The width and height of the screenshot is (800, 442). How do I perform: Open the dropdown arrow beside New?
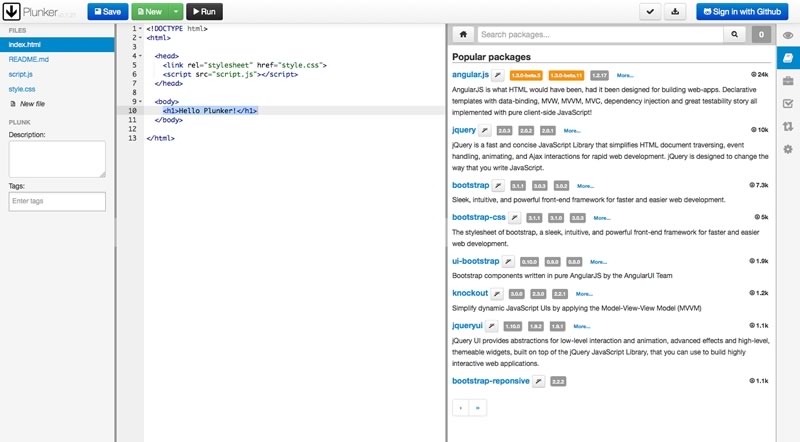point(176,12)
